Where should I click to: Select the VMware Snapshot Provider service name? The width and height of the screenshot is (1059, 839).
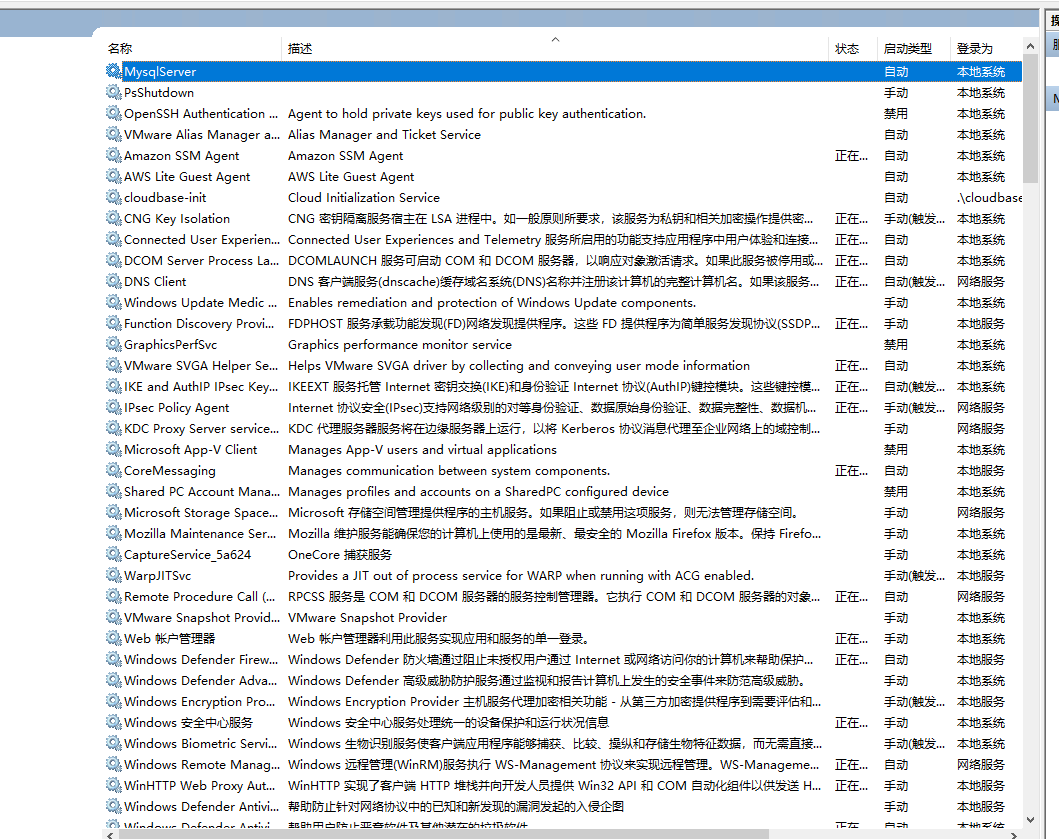click(x=202, y=617)
